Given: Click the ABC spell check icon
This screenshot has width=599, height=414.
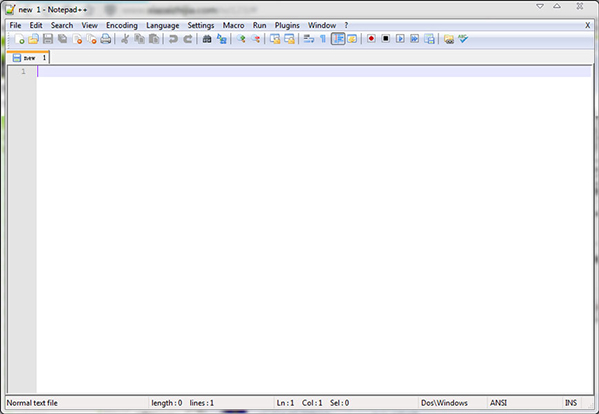Looking at the screenshot, I should tap(463, 39).
